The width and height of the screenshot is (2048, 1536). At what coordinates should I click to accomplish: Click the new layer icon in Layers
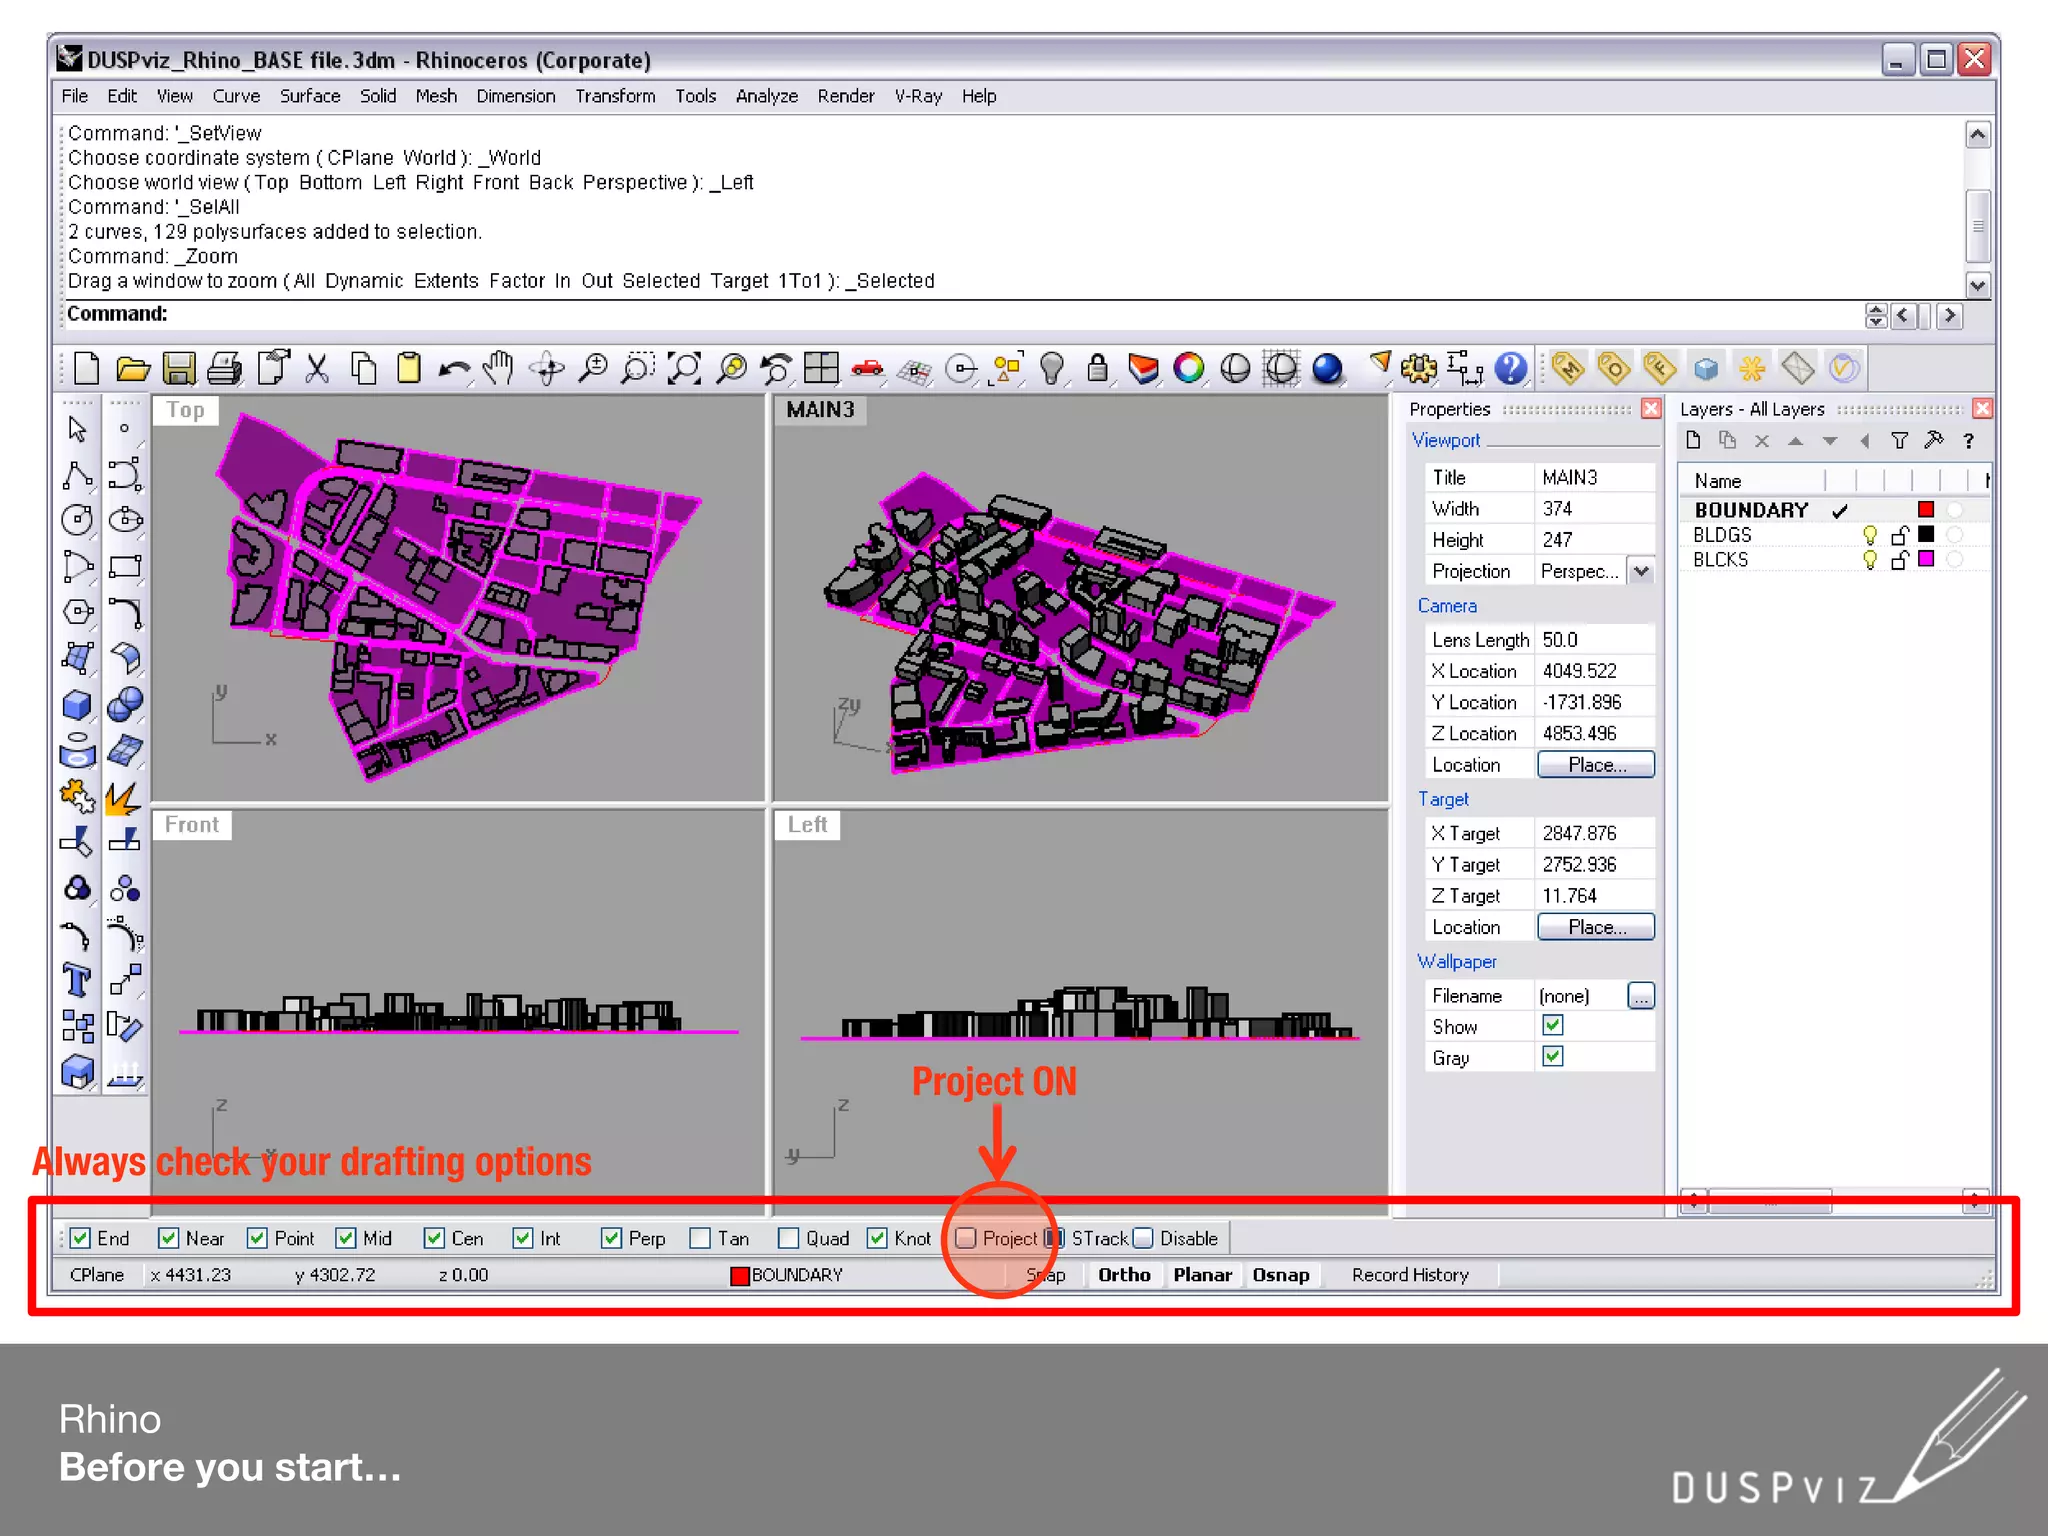coord(1693,441)
